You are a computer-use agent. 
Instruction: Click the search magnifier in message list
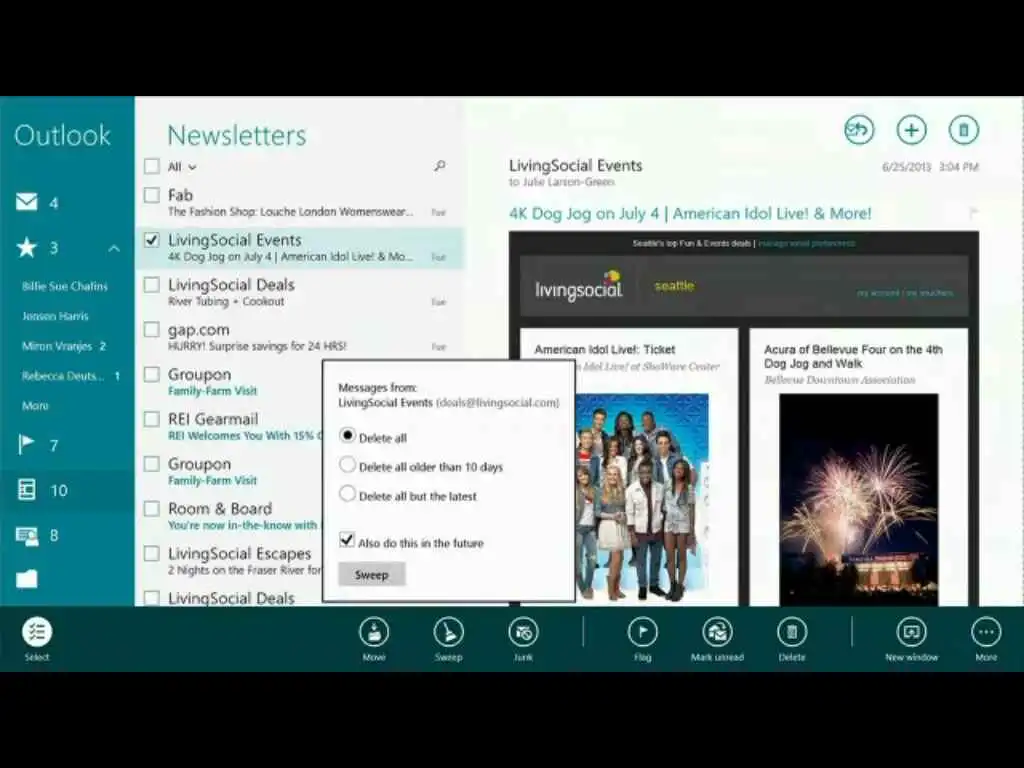click(440, 167)
